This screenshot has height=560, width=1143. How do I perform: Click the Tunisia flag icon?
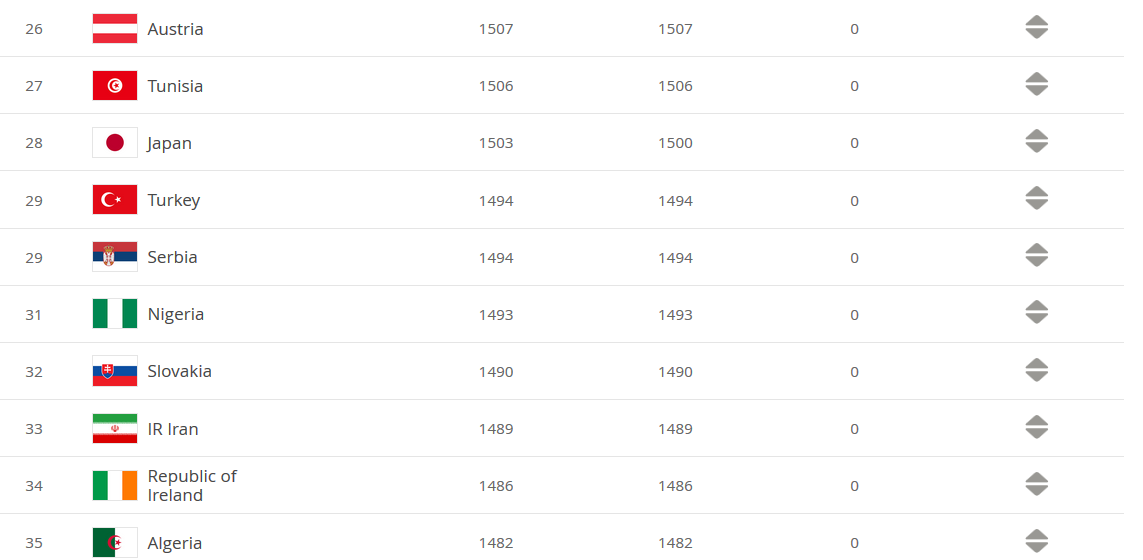(115, 86)
